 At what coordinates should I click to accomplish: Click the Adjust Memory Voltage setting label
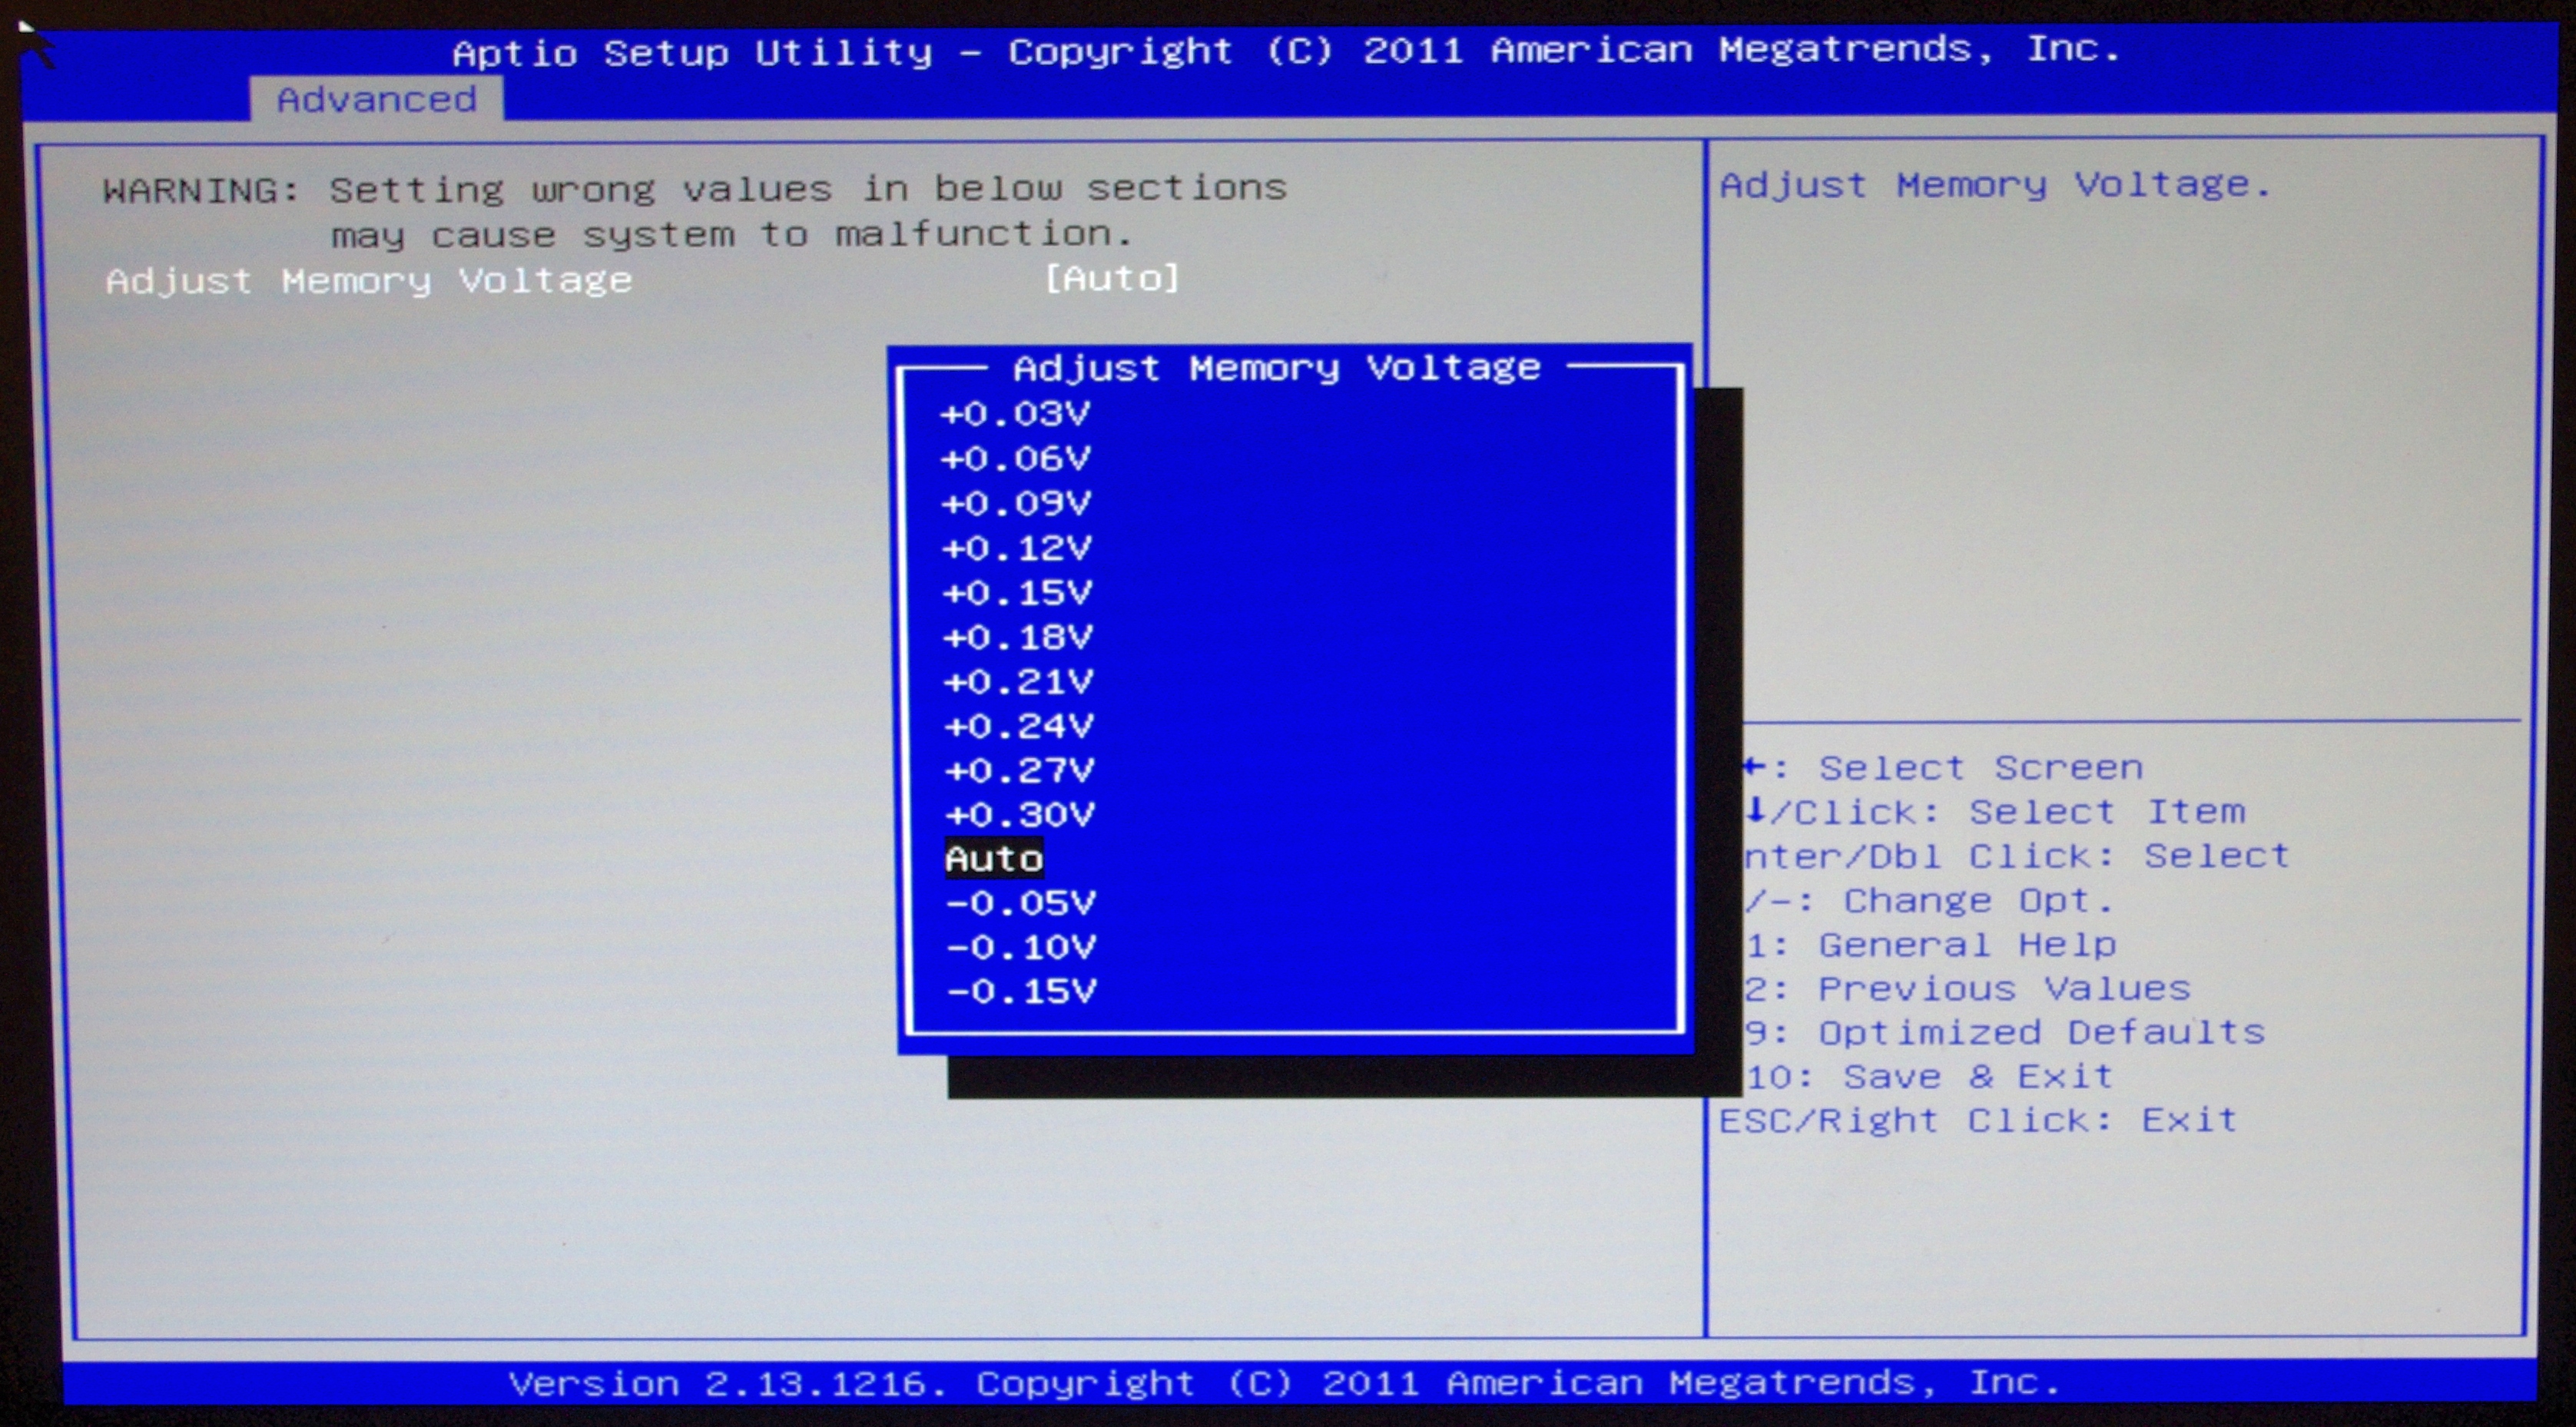pyautogui.click(x=369, y=281)
